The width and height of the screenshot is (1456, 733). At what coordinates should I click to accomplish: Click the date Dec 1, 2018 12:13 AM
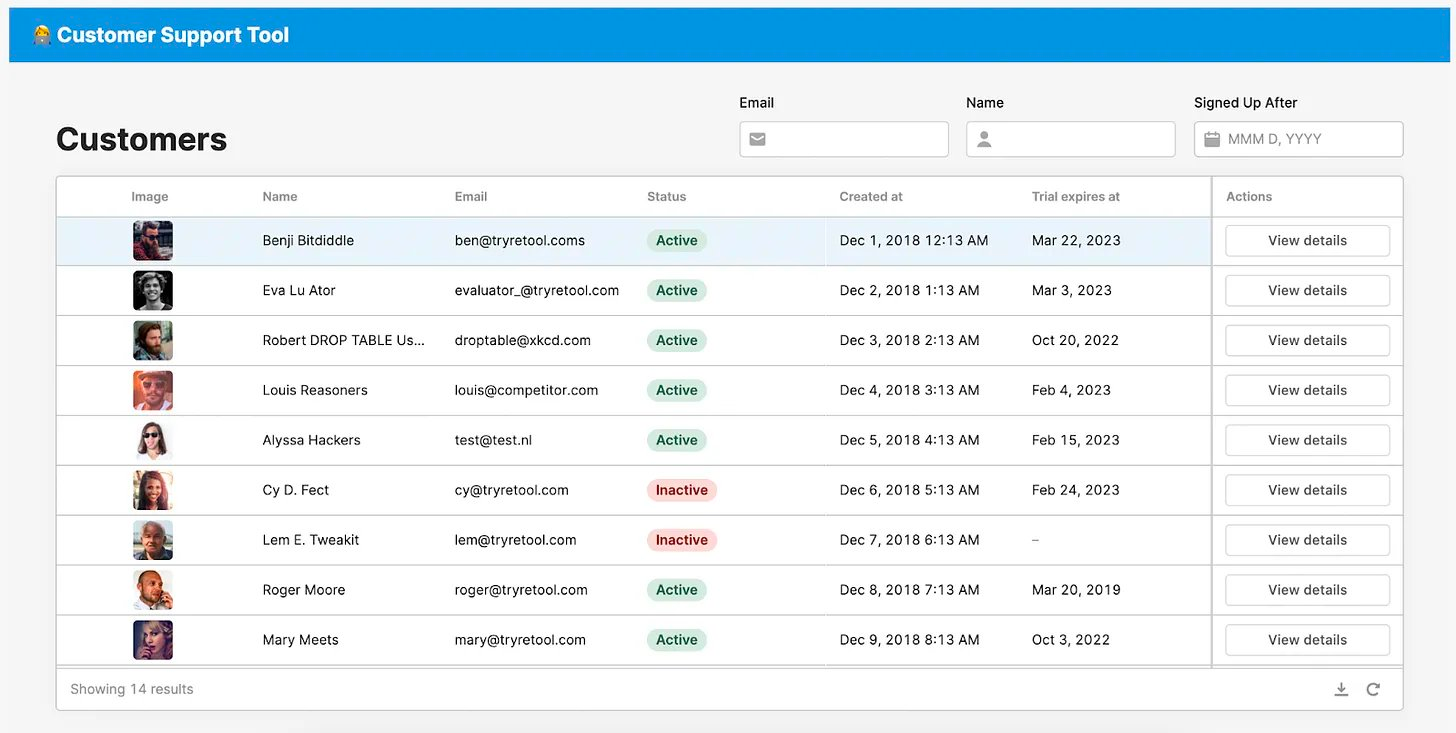point(914,241)
